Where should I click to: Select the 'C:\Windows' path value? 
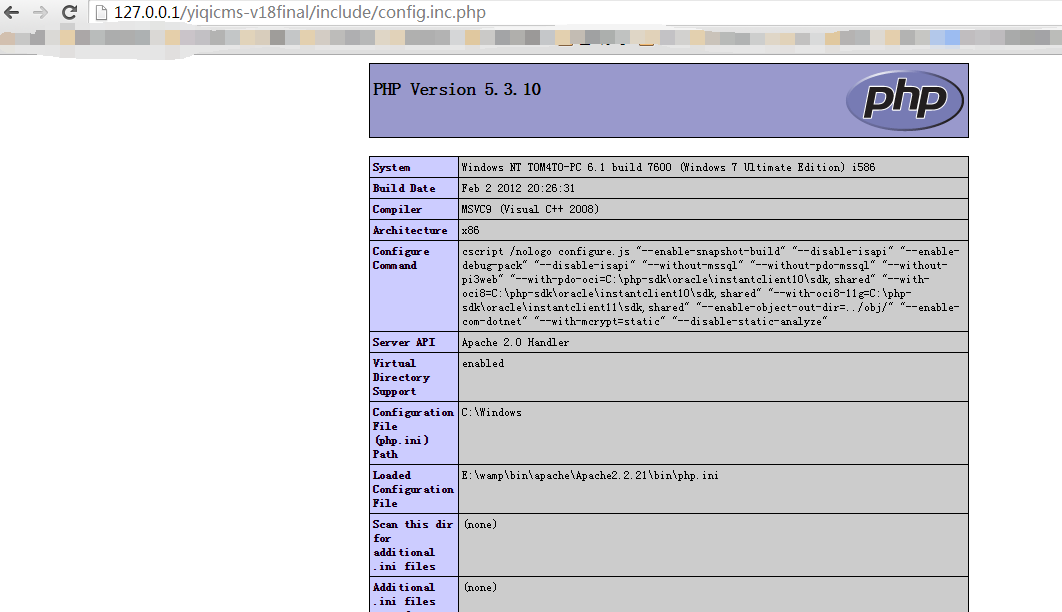tap(492, 412)
